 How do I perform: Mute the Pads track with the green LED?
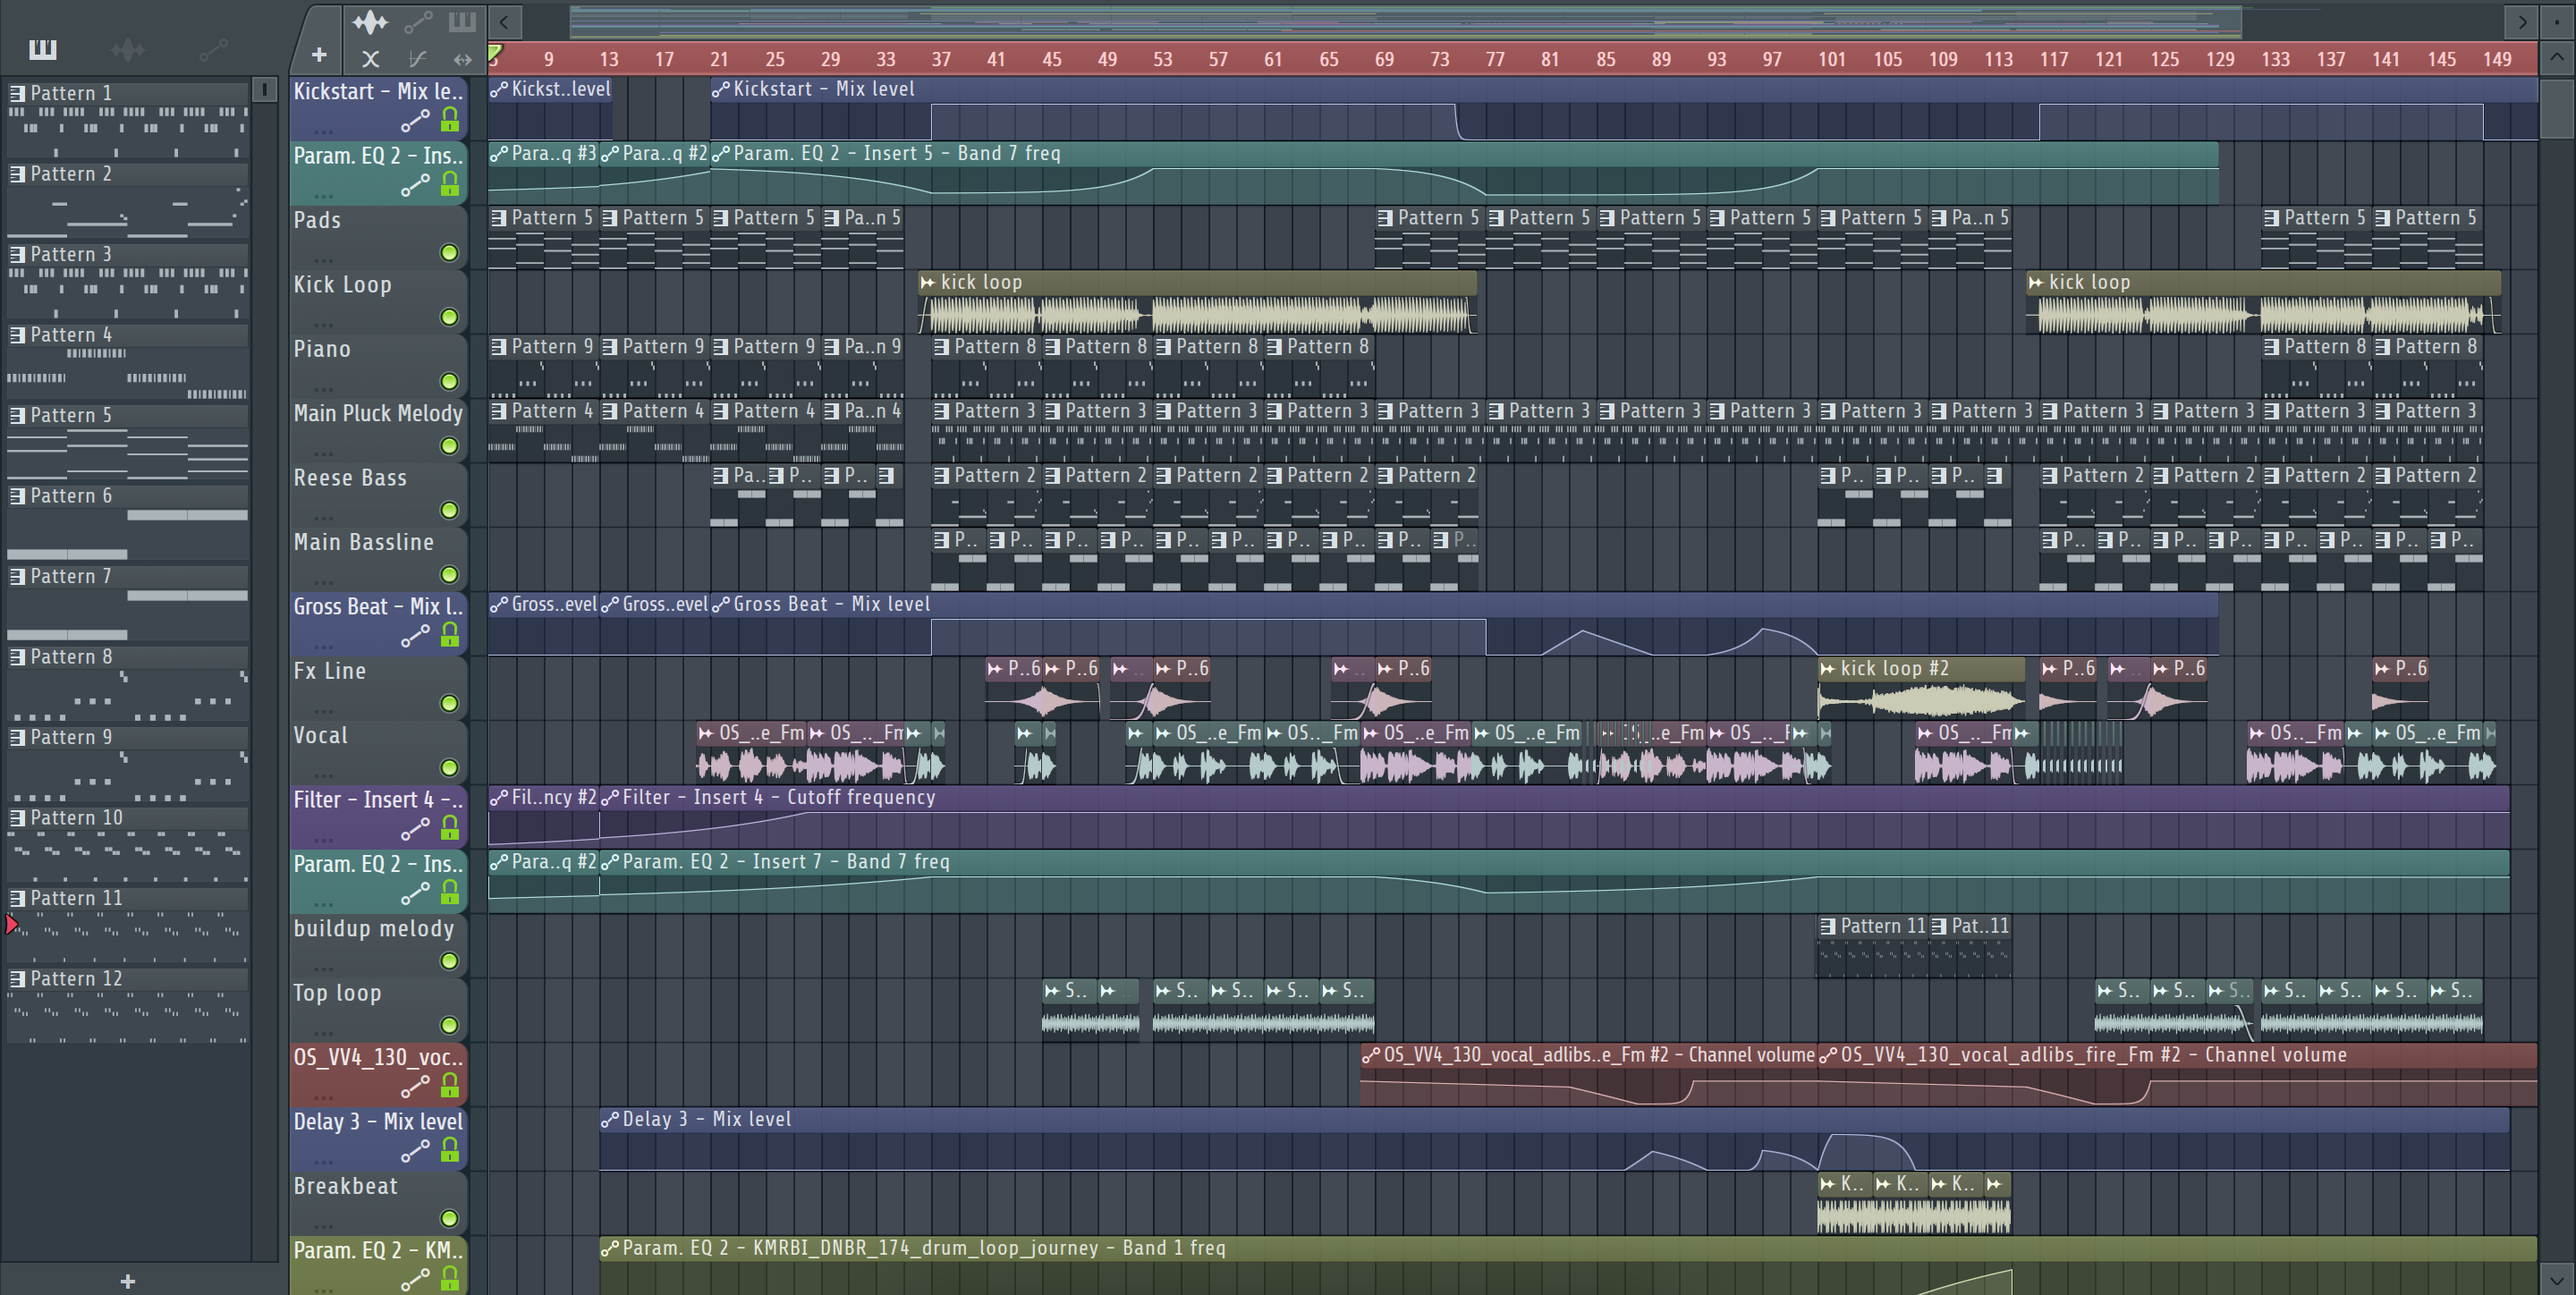[x=449, y=253]
